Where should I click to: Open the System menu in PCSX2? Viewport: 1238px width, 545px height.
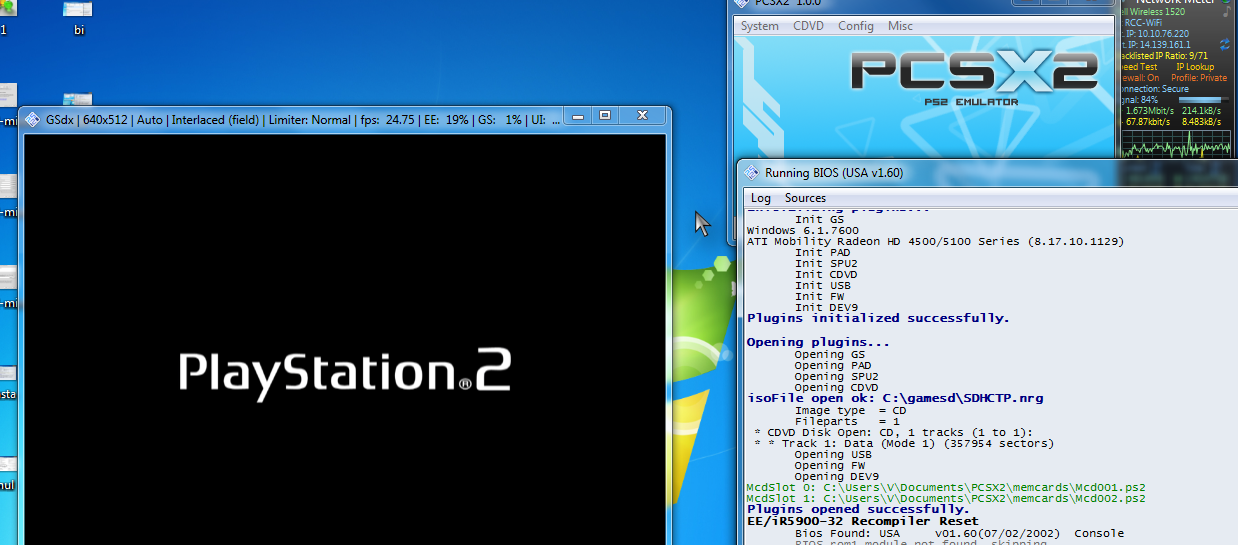point(759,26)
